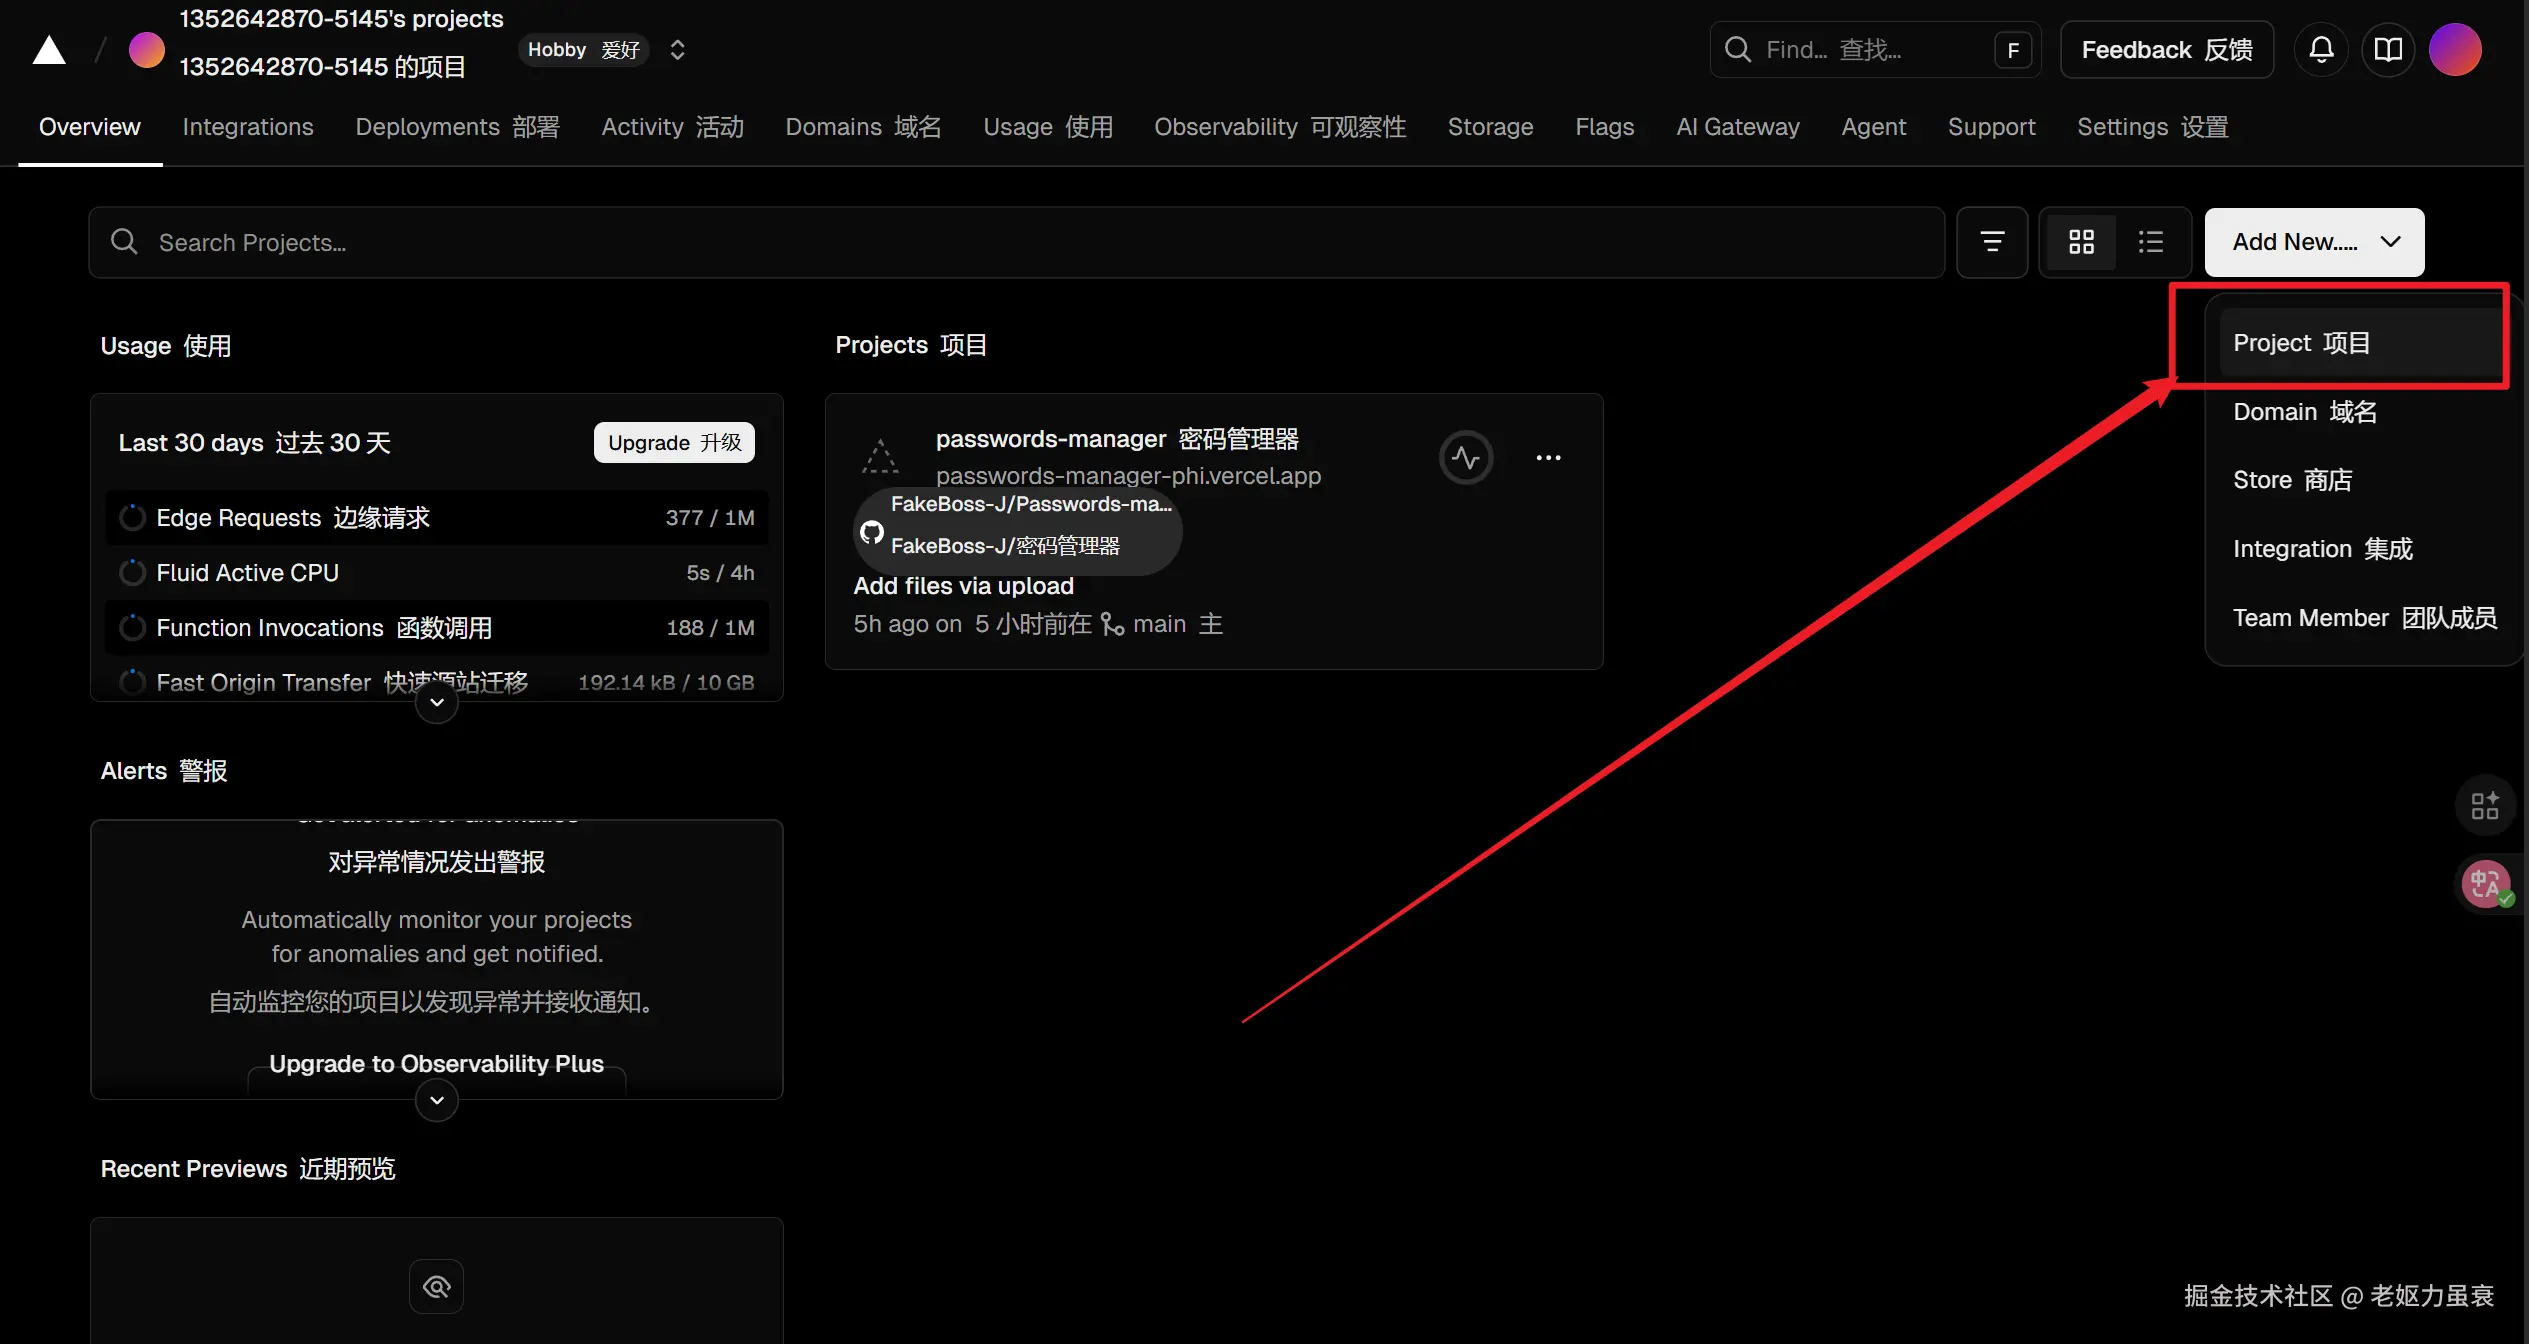Screen dimensions: 2529x1344
Task: Switch to grid view layout
Action: tap(2081, 242)
